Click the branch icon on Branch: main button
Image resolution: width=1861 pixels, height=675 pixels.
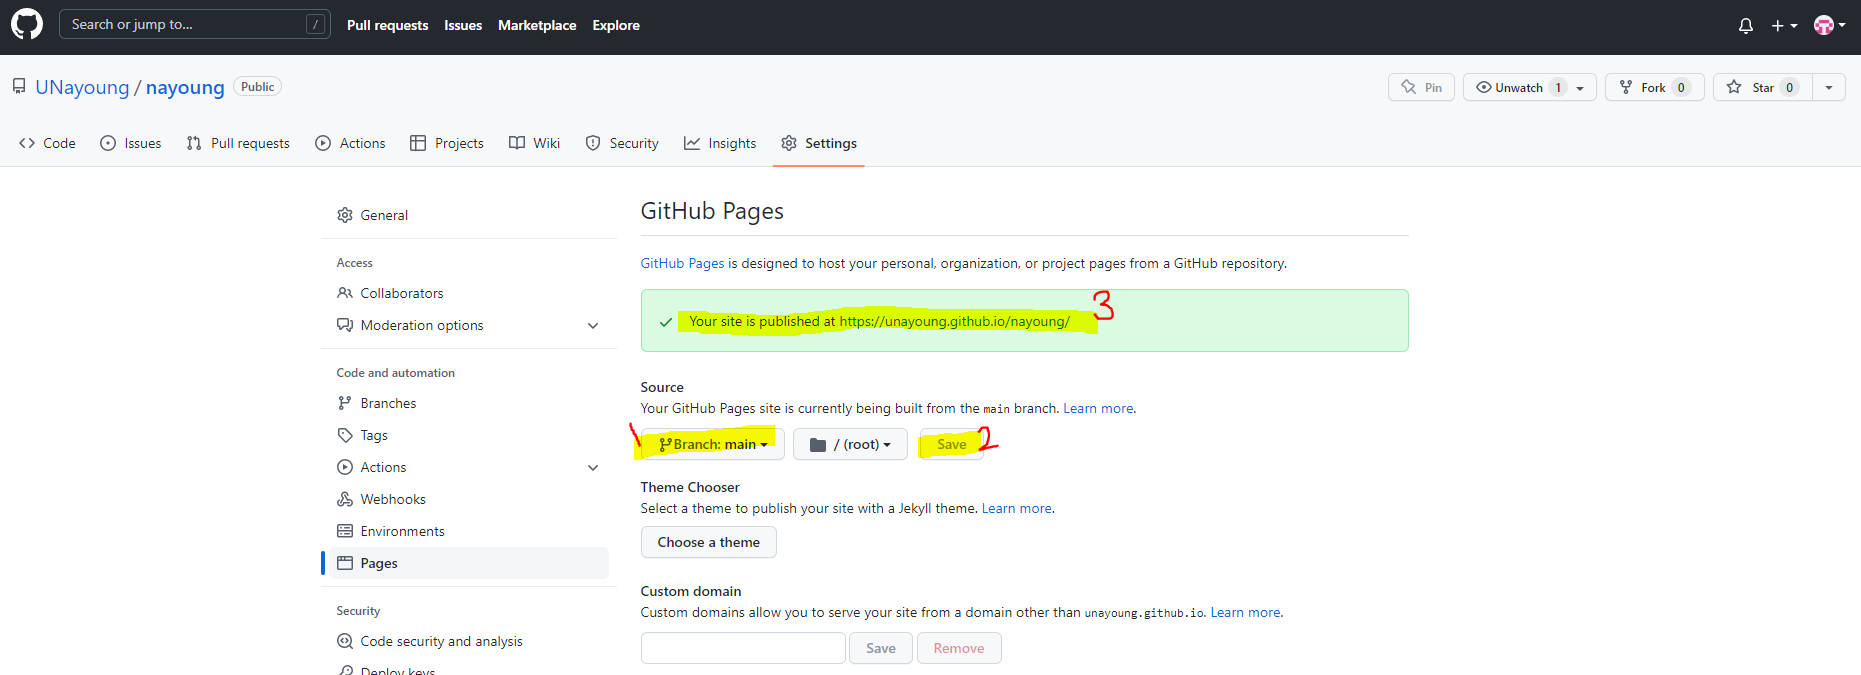point(665,444)
